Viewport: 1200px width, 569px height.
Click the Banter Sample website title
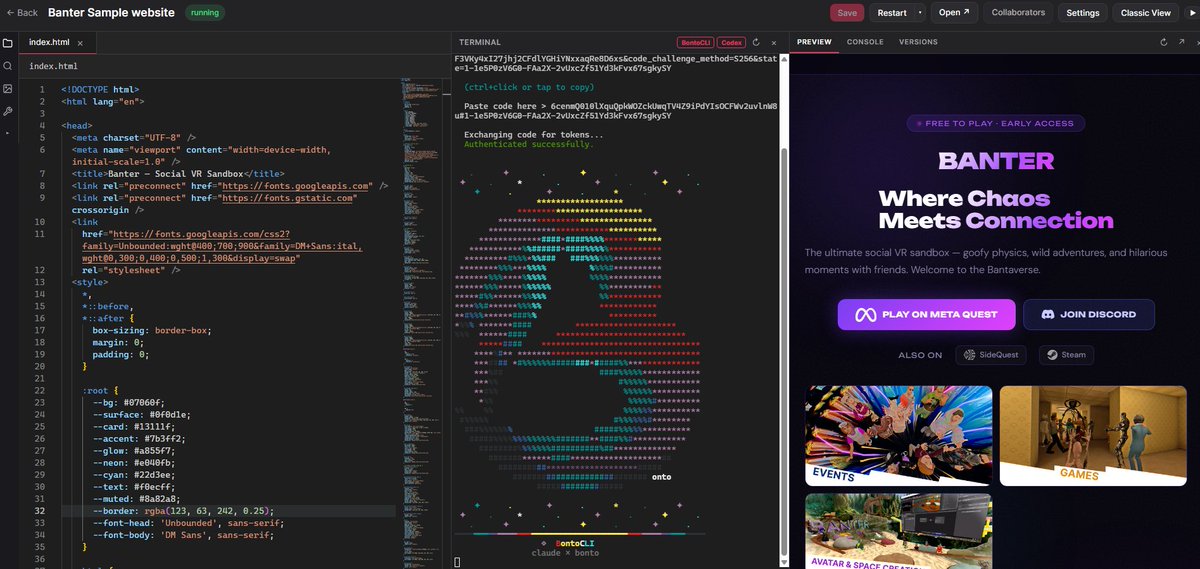(x=111, y=13)
